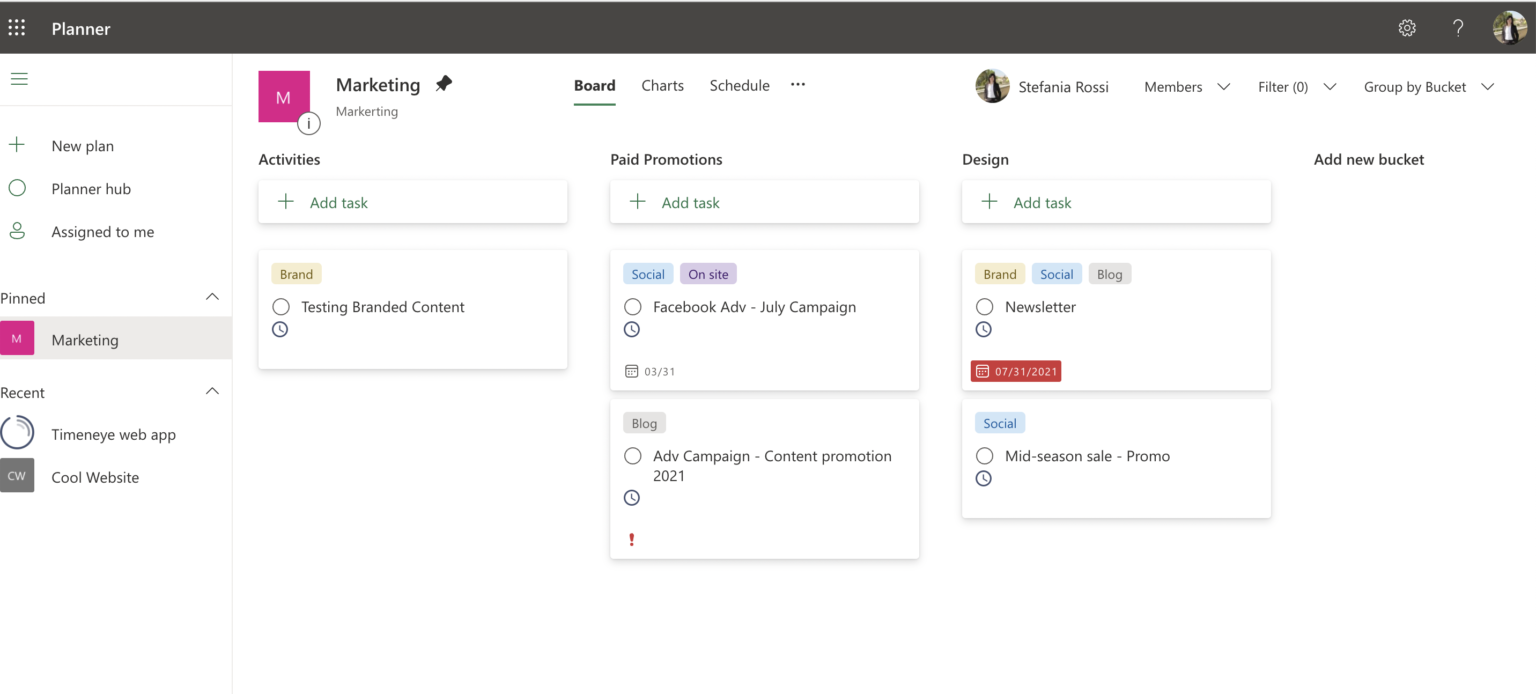Open the settings gear icon
This screenshot has width=1536, height=694.
tap(1407, 28)
